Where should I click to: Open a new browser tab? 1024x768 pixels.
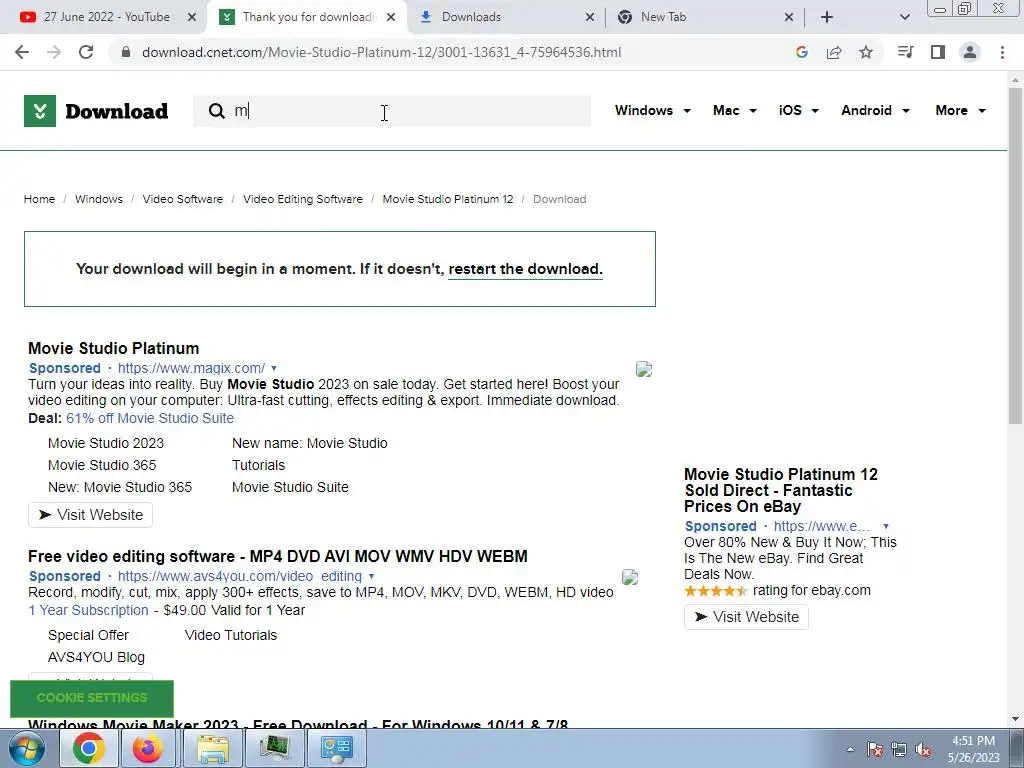827,17
